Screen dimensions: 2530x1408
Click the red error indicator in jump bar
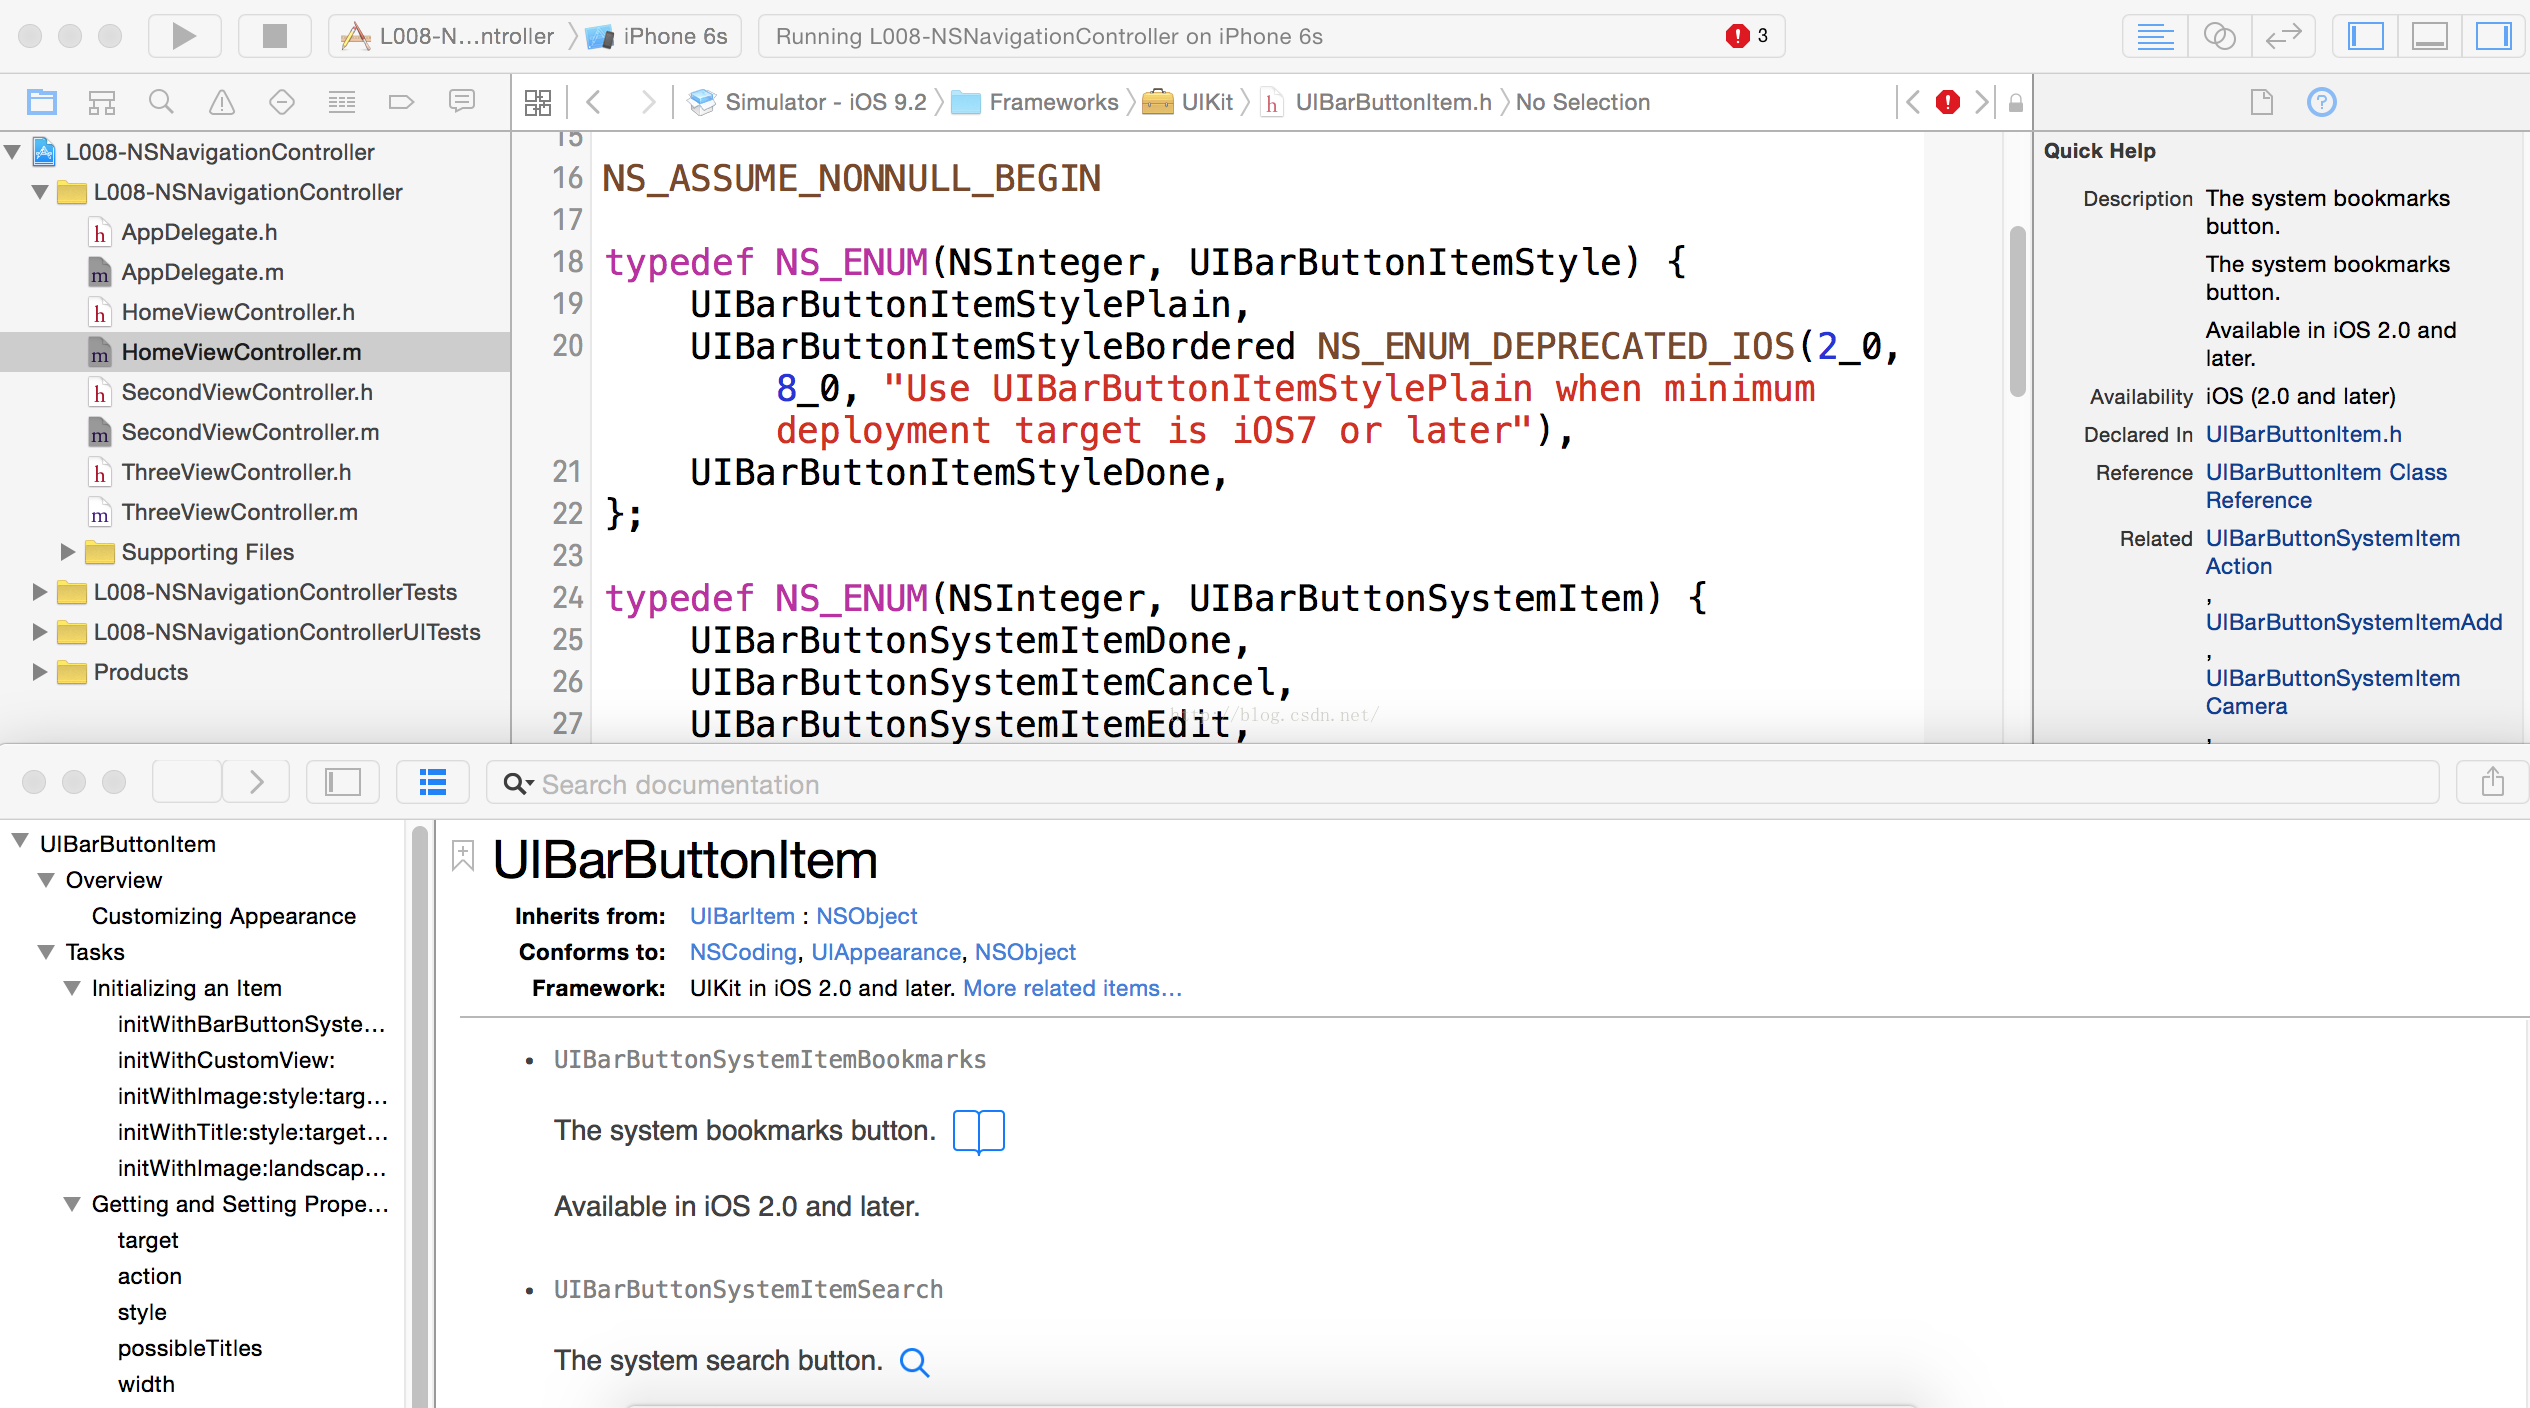pos(1947,102)
